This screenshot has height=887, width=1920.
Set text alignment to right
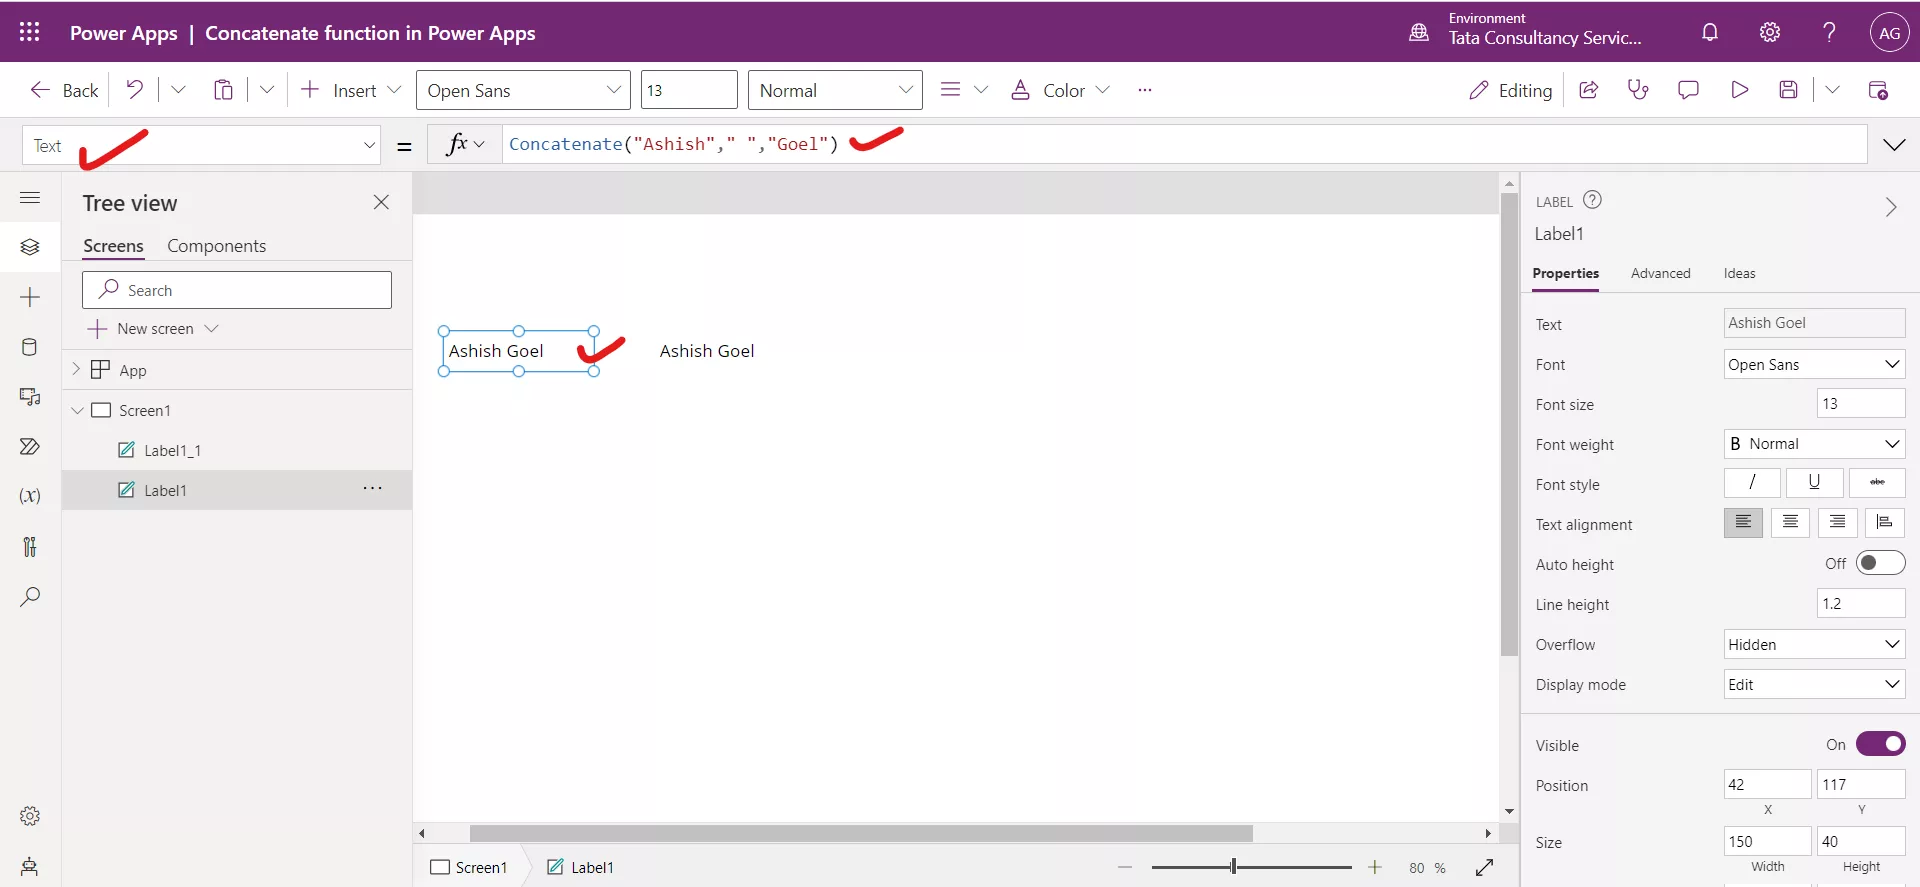pyautogui.click(x=1837, y=522)
